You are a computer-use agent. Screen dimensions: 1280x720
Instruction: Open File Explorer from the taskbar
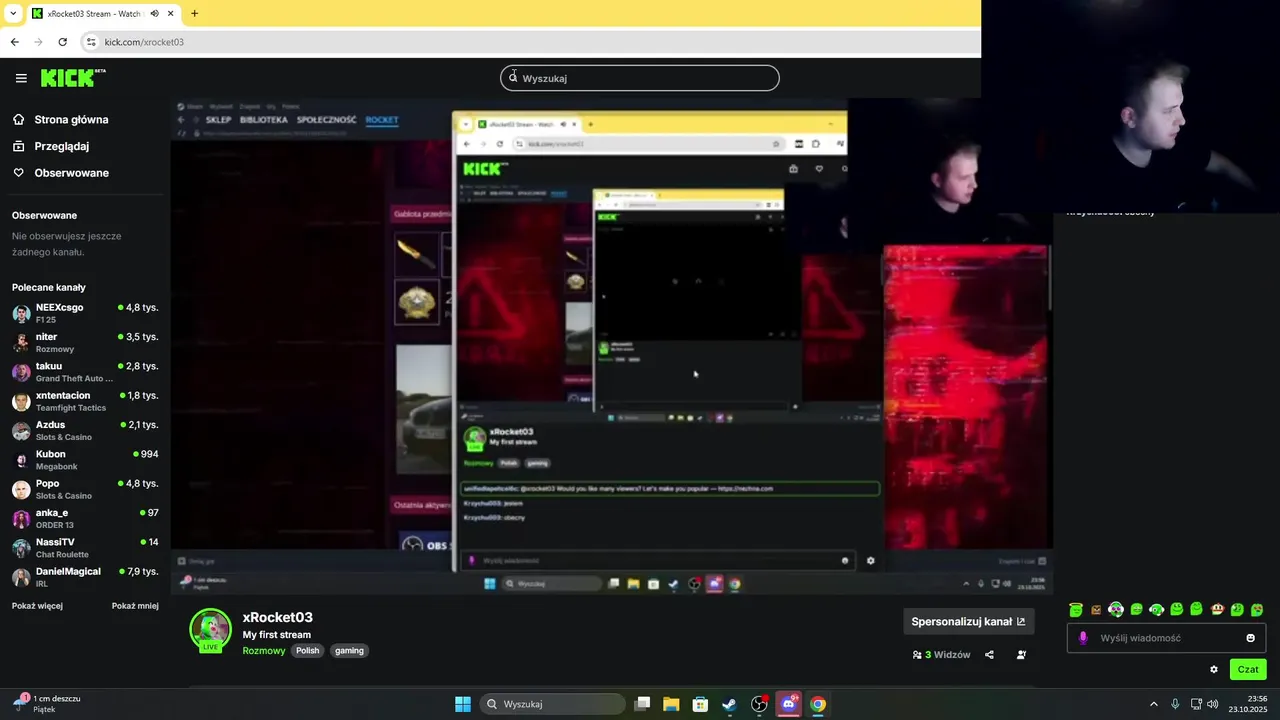[671, 704]
